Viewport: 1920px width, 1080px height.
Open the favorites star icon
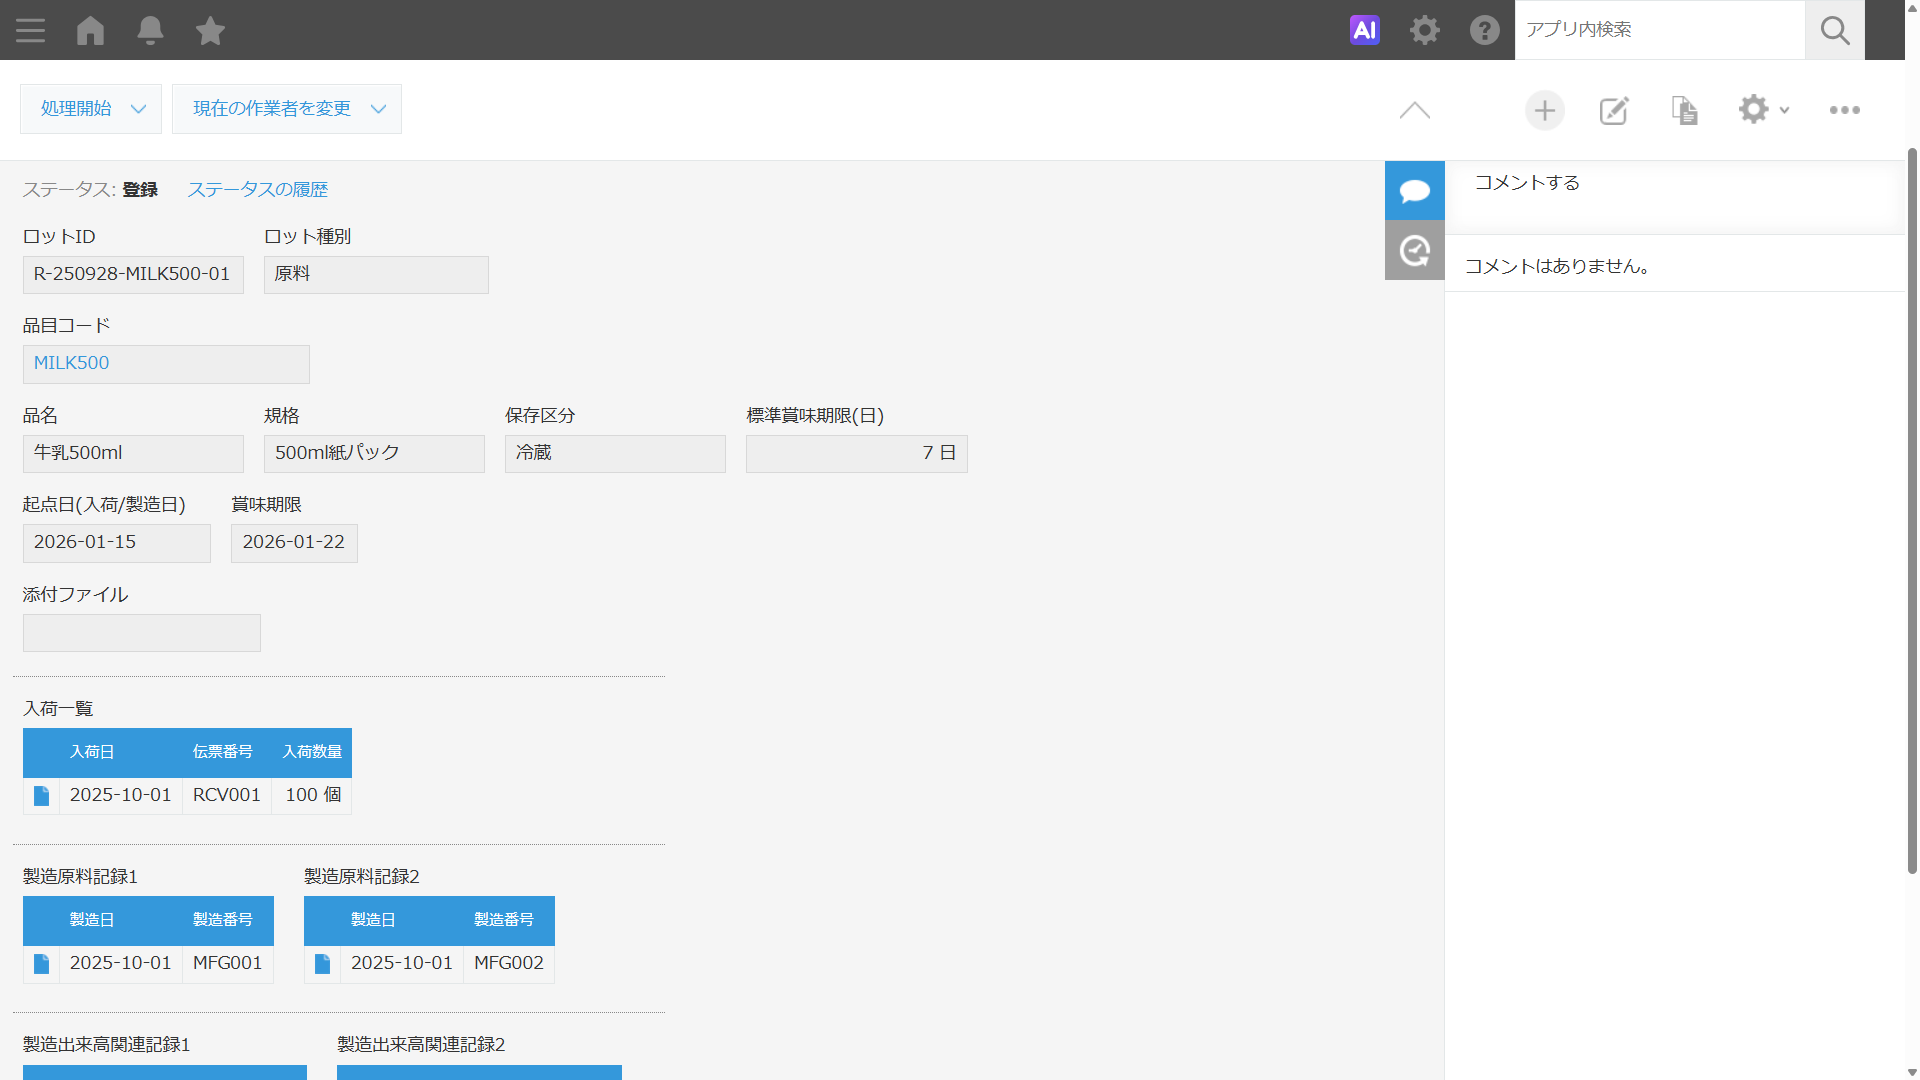[x=210, y=30]
